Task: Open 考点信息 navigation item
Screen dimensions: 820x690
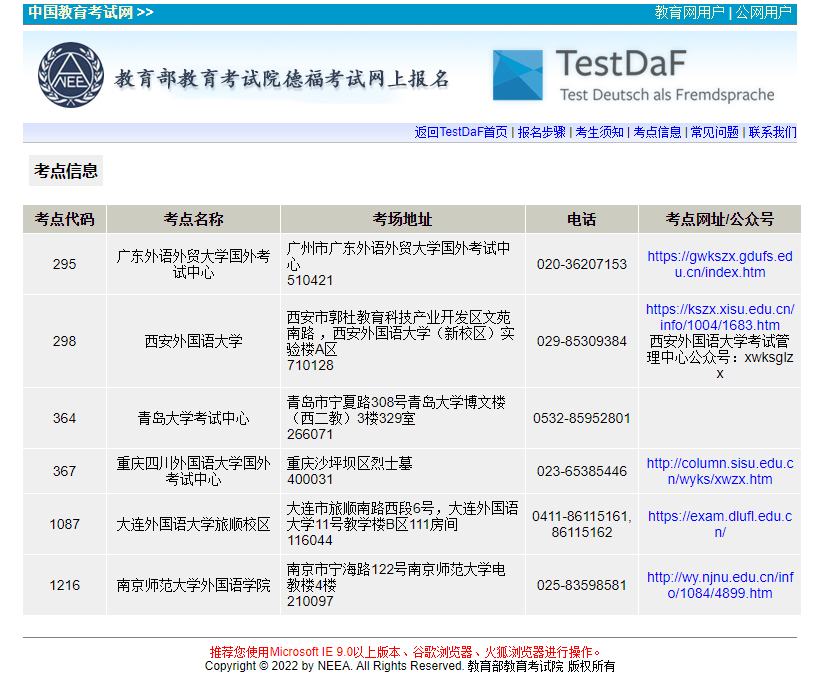Action: point(657,132)
